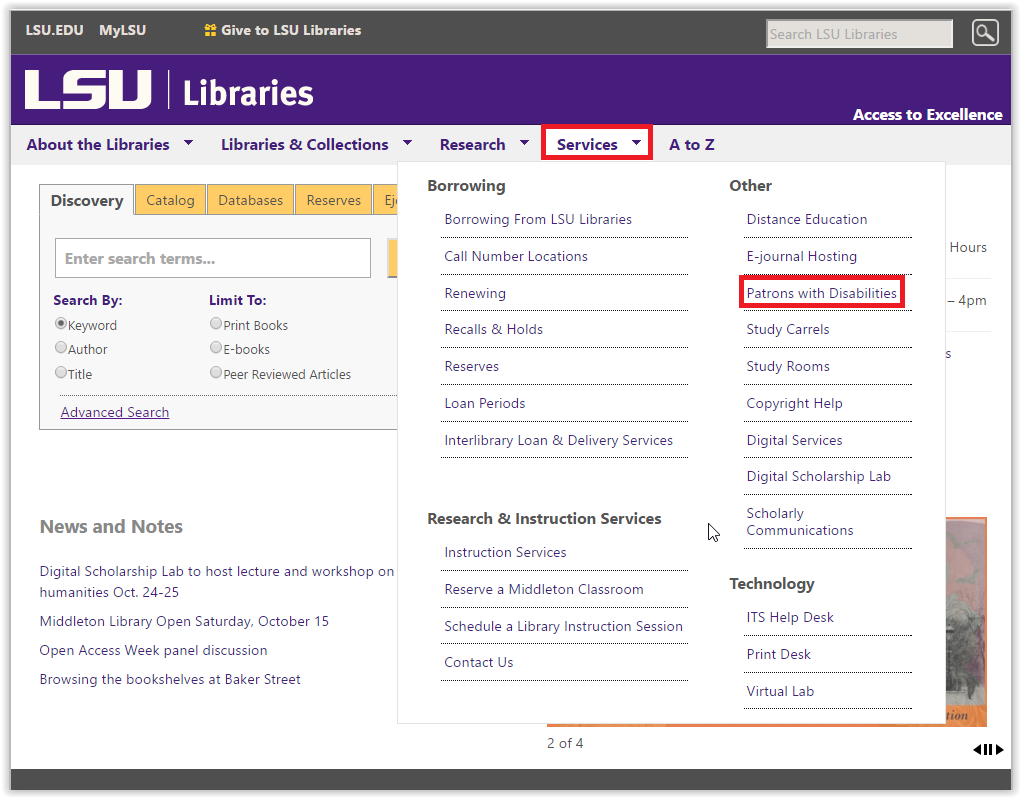Viewport: 1021px width, 798px height.
Task: Select the Keyword radio button
Action: pos(61,323)
